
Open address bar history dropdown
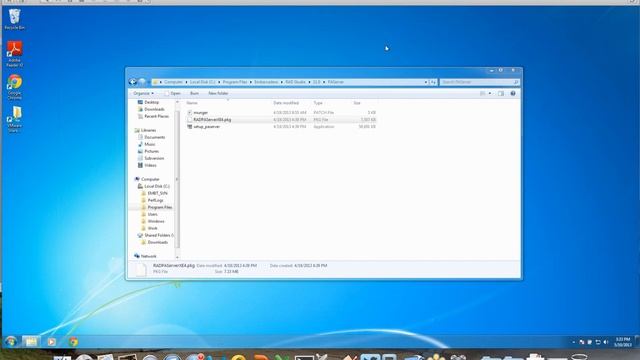point(426,82)
